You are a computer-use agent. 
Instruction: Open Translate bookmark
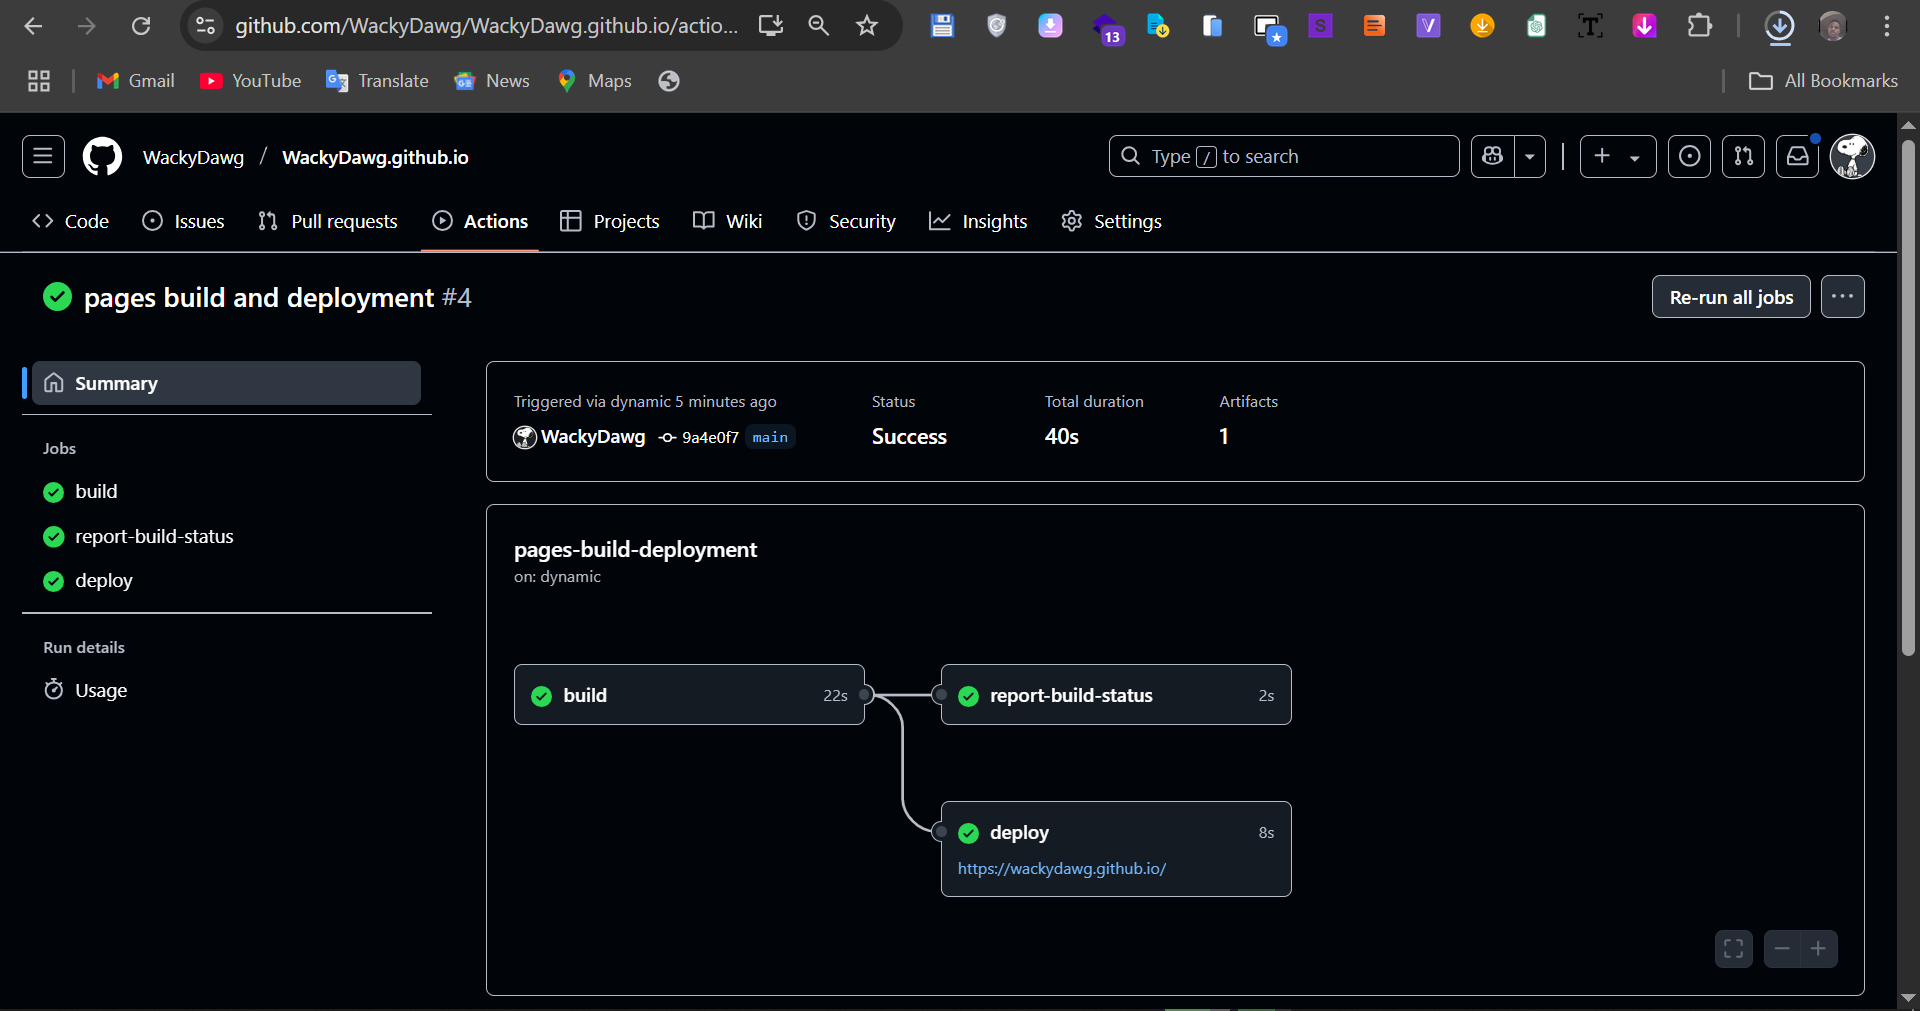click(x=378, y=81)
